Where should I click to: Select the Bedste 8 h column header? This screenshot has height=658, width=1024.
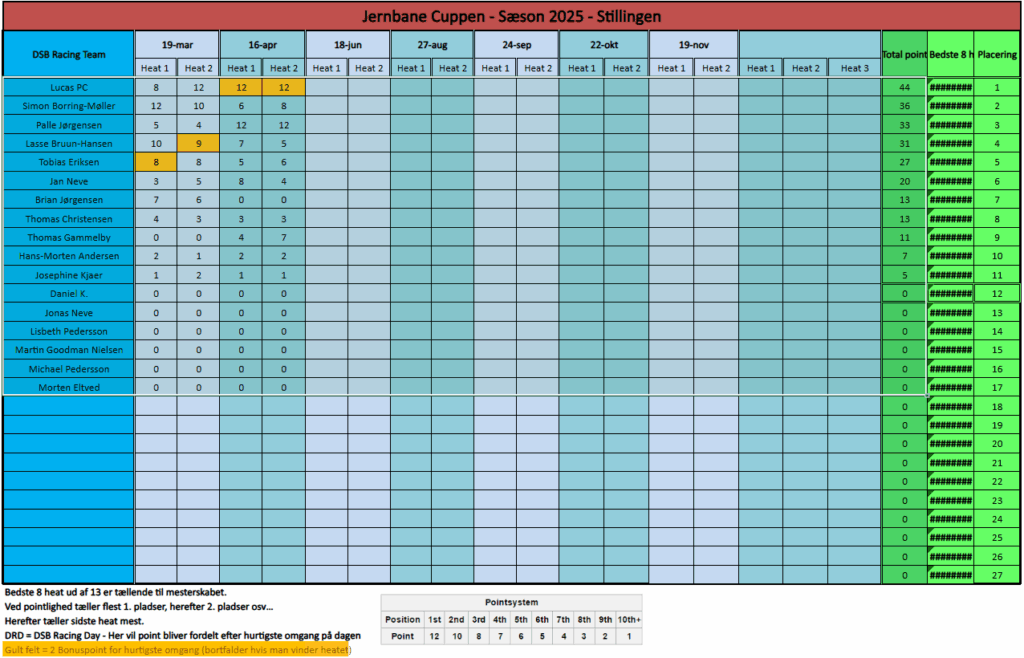coord(951,54)
